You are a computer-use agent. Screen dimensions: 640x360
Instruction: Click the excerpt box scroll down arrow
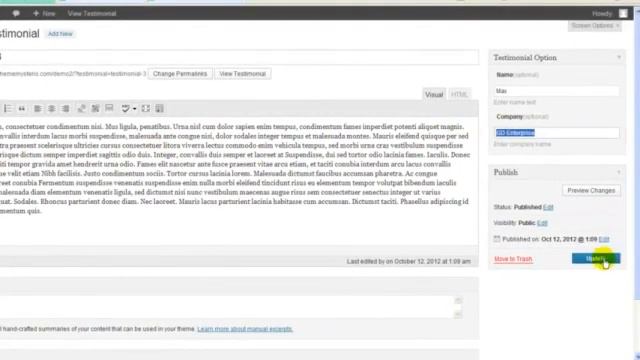click(x=458, y=314)
